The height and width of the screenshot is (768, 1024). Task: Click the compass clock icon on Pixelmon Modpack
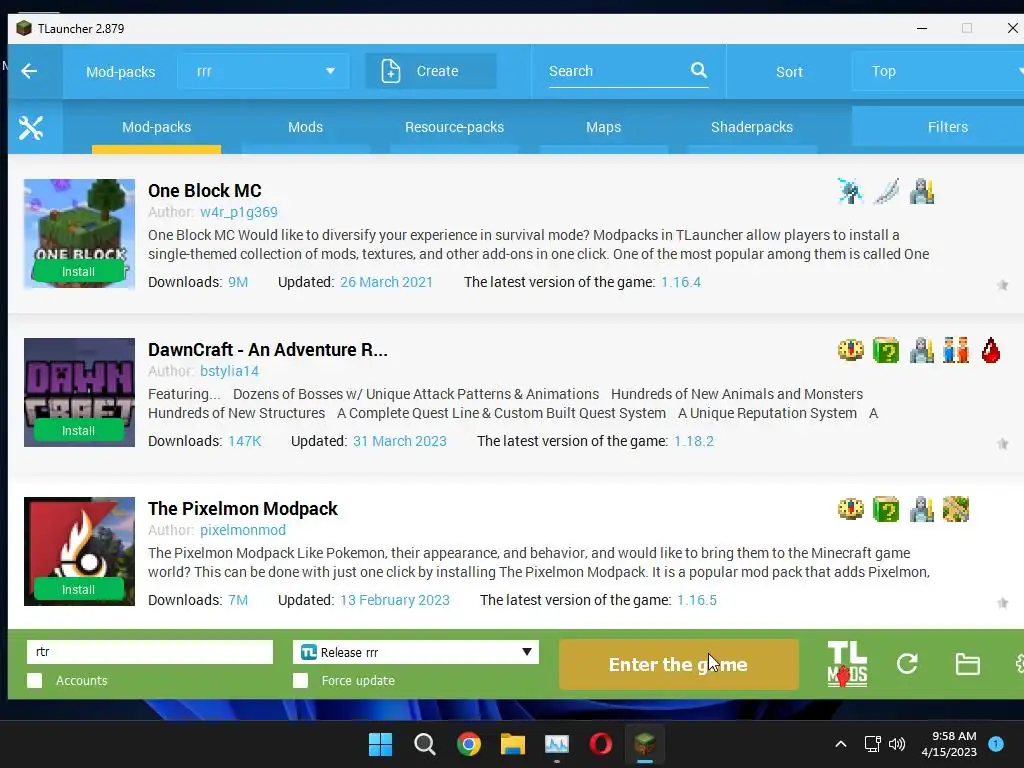(x=850, y=509)
